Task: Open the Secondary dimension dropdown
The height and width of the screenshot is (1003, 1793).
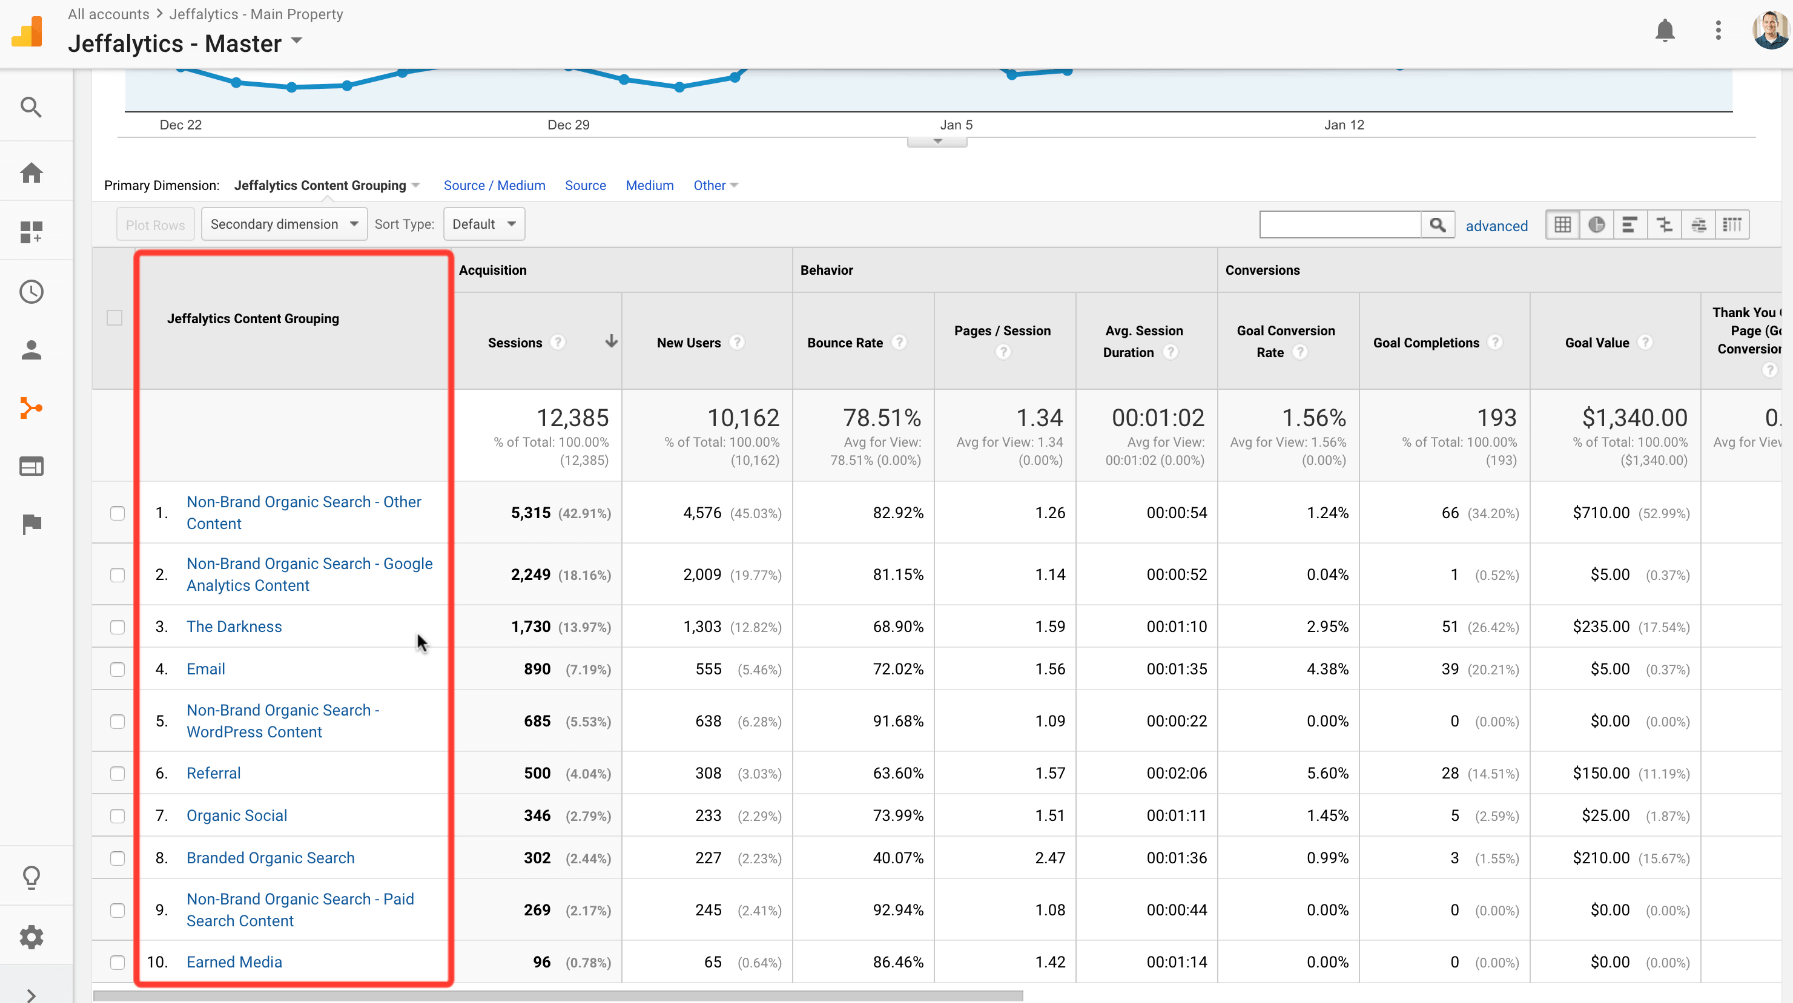Action: point(284,224)
